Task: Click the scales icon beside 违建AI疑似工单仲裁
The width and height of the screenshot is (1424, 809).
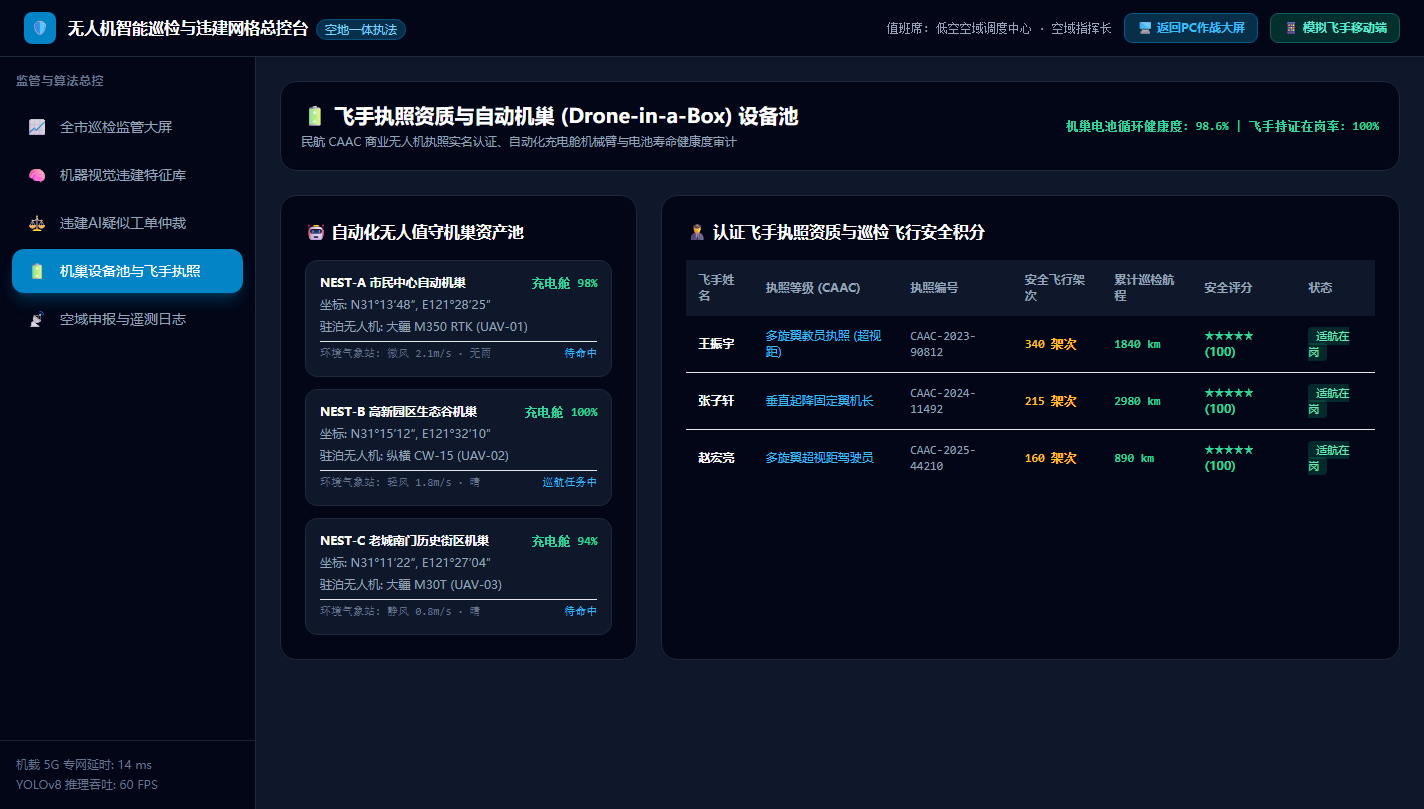Action: (37, 223)
